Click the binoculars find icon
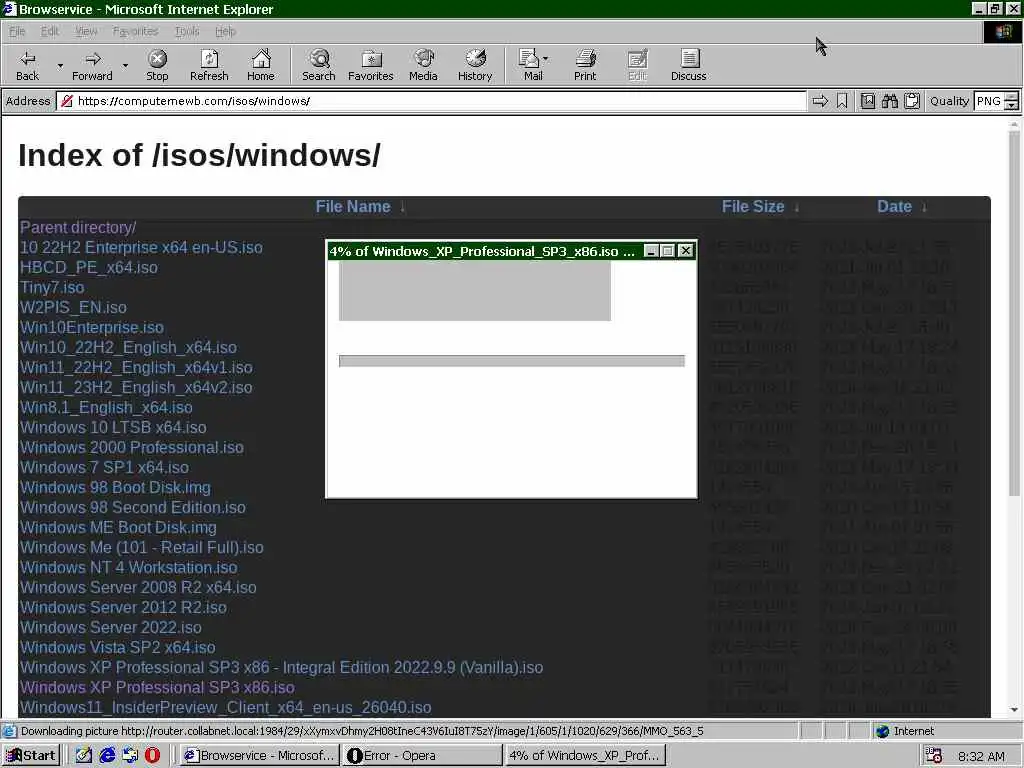This screenshot has width=1024, height=768. (889, 101)
